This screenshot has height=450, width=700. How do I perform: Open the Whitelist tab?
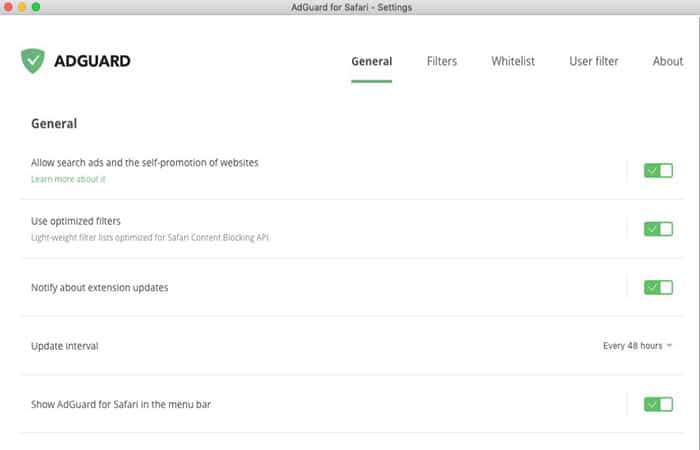(513, 61)
